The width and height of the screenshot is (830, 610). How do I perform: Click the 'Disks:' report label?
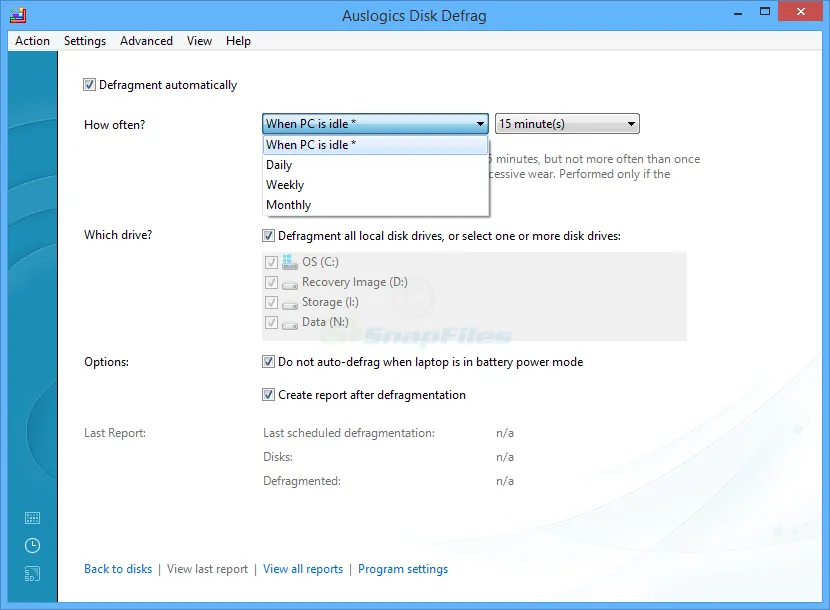(278, 456)
